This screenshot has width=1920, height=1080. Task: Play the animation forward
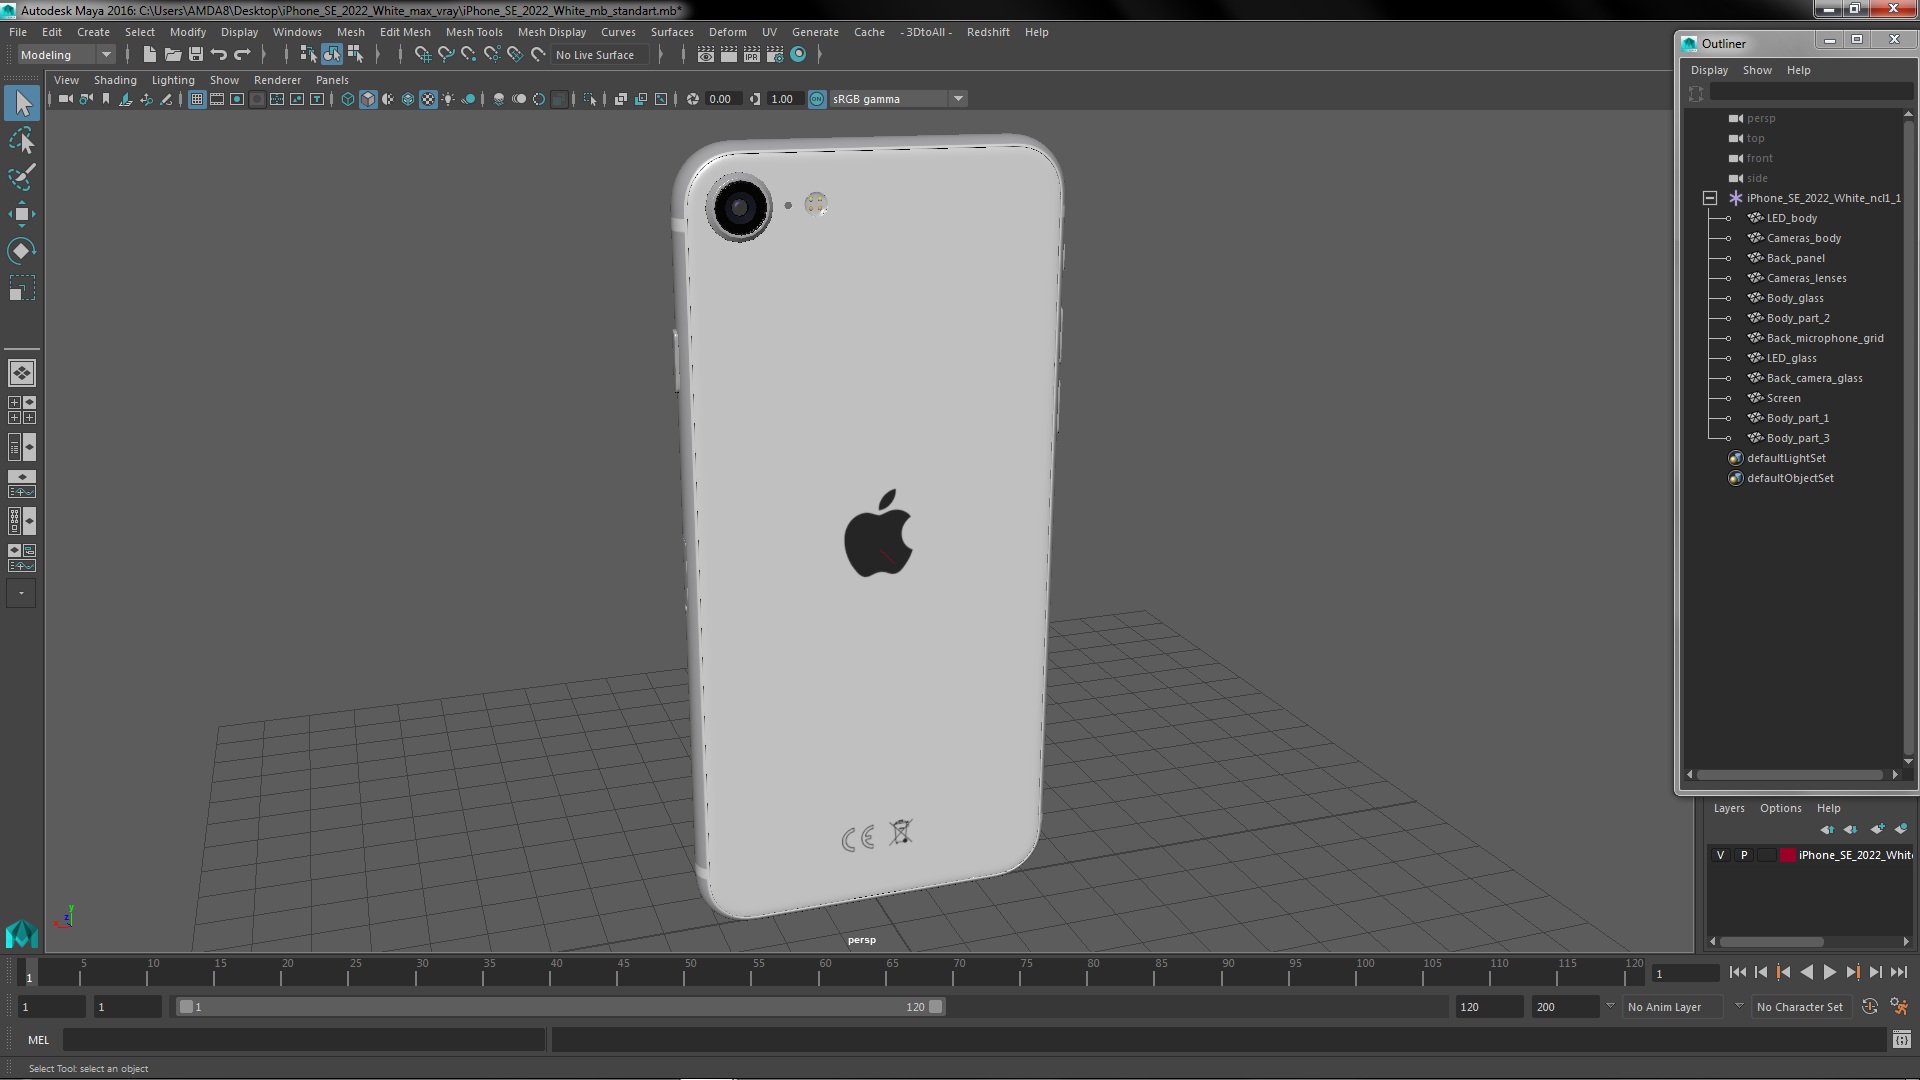pyautogui.click(x=1829, y=972)
